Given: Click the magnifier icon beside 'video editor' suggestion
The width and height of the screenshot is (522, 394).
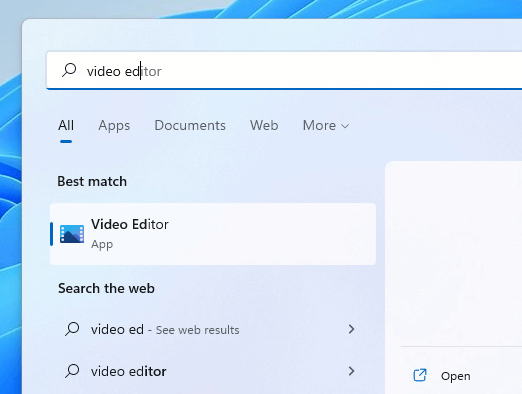Looking at the screenshot, I should tap(72, 371).
